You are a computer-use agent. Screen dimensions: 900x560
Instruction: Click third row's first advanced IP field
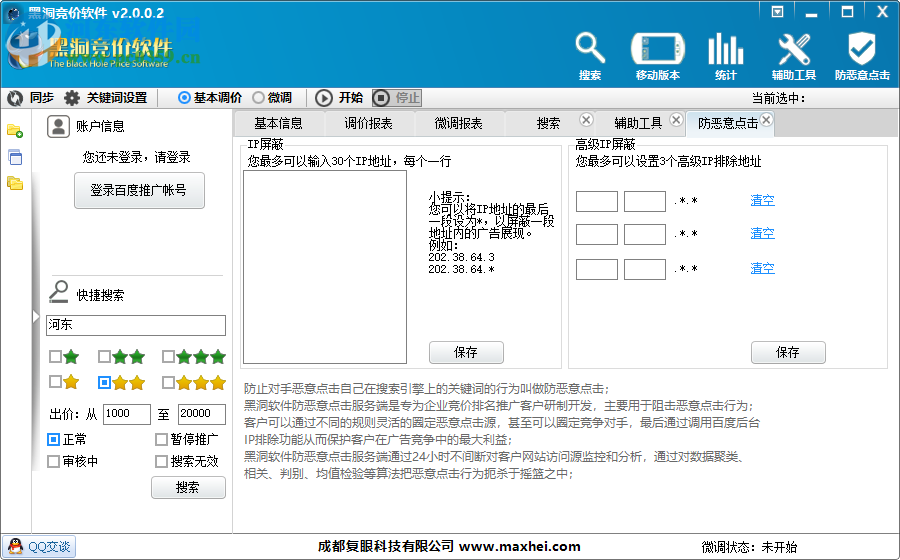tap(597, 269)
